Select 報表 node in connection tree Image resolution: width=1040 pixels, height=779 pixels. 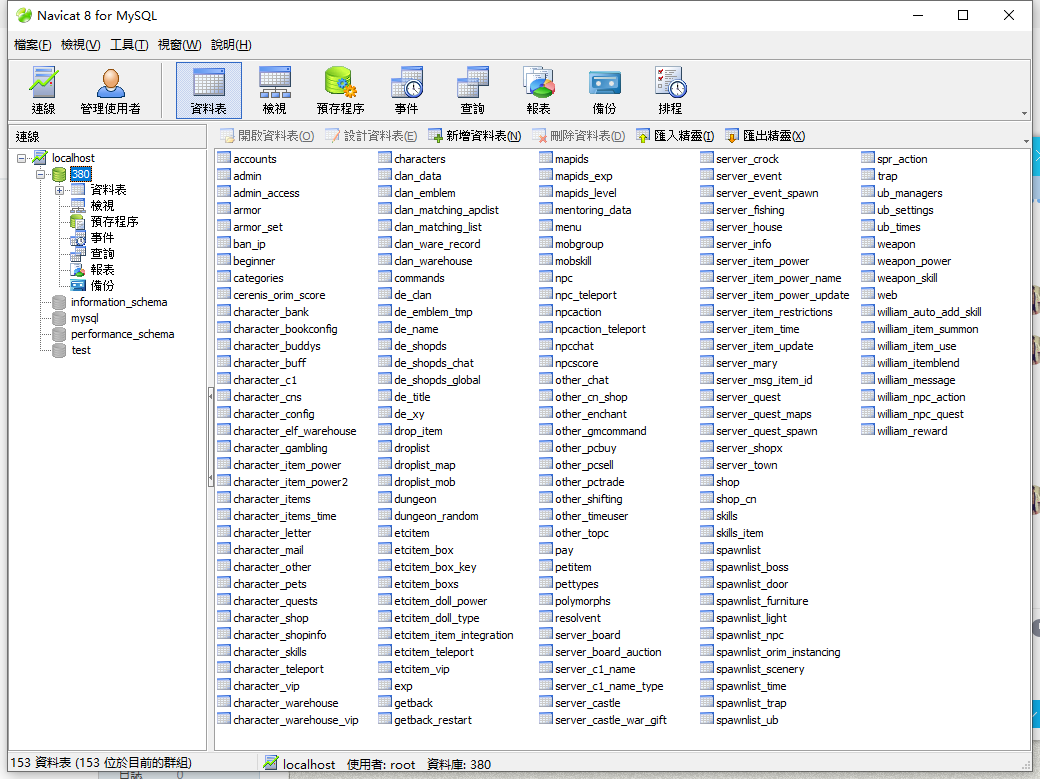point(102,269)
